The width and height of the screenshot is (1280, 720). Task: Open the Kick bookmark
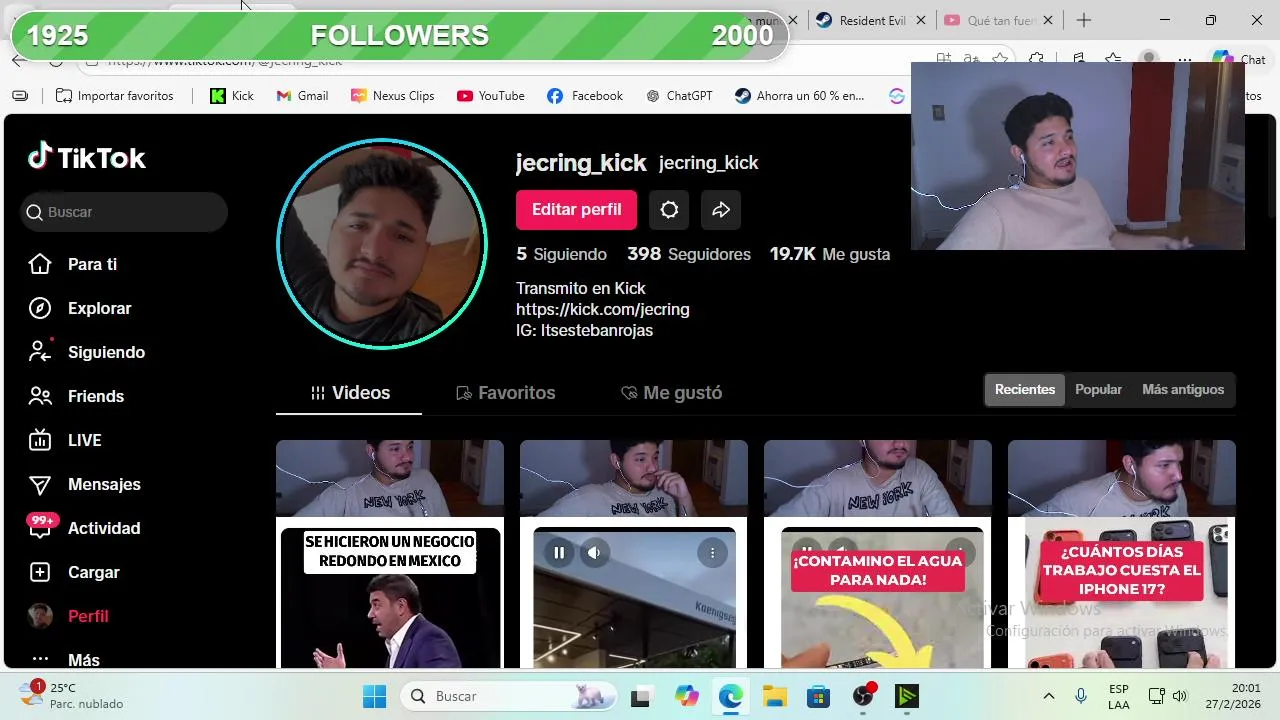(x=232, y=96)
